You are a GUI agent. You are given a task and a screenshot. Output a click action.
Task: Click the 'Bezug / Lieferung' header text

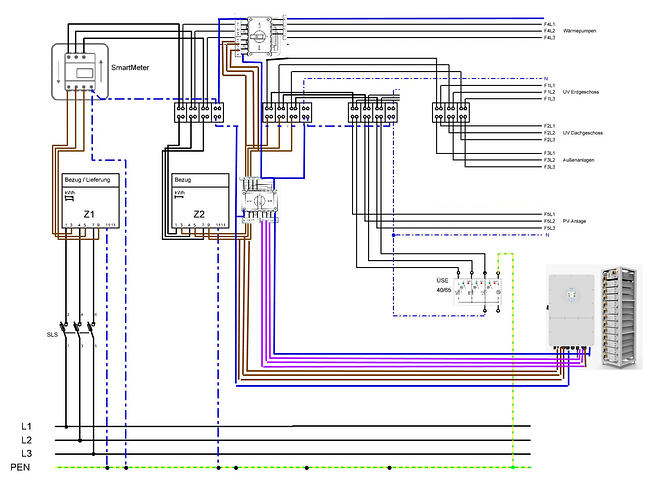[87, 180]
